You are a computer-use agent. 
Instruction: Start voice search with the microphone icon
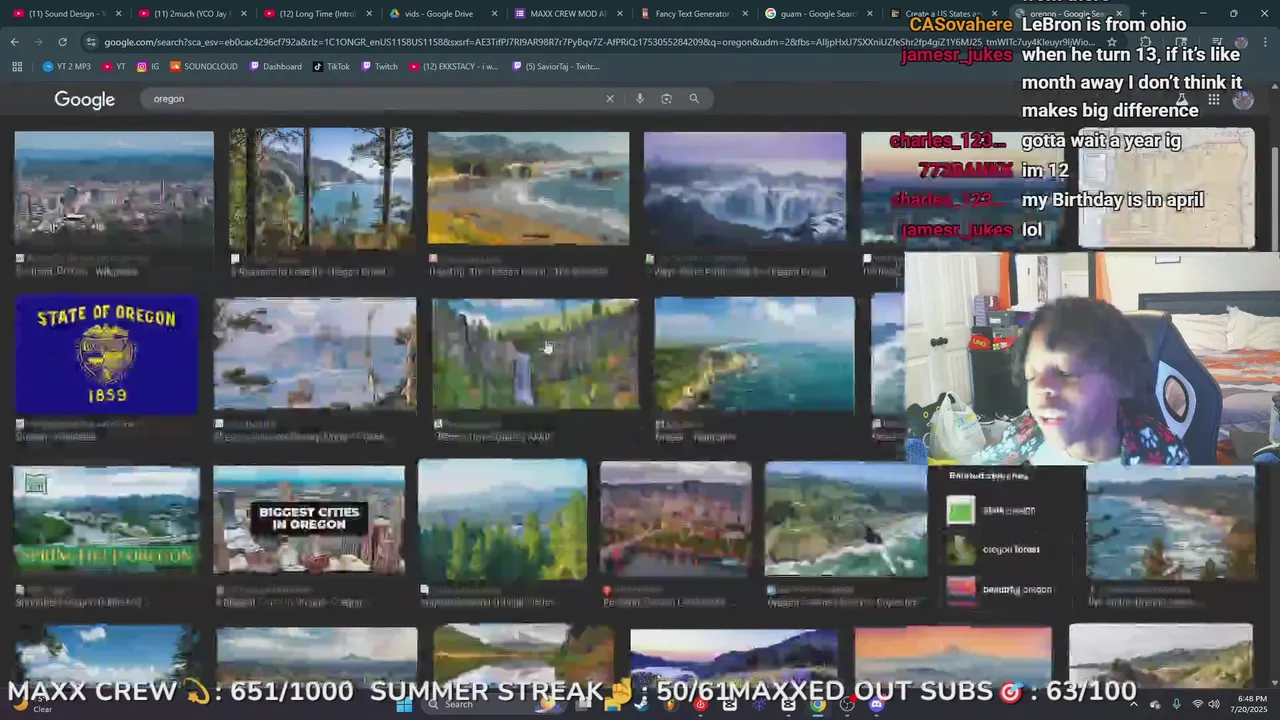click(x=640, y=99)
